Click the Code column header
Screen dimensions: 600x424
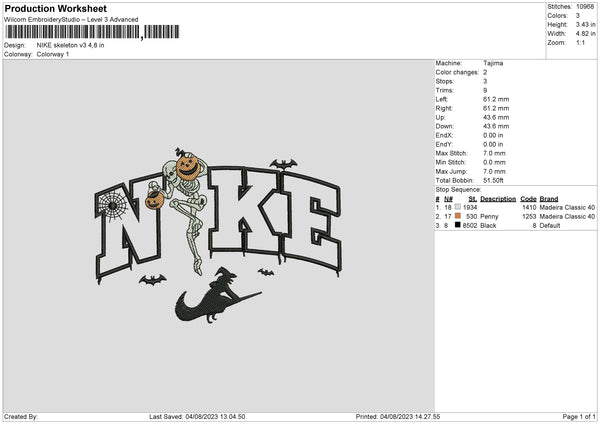coord(528,199)
